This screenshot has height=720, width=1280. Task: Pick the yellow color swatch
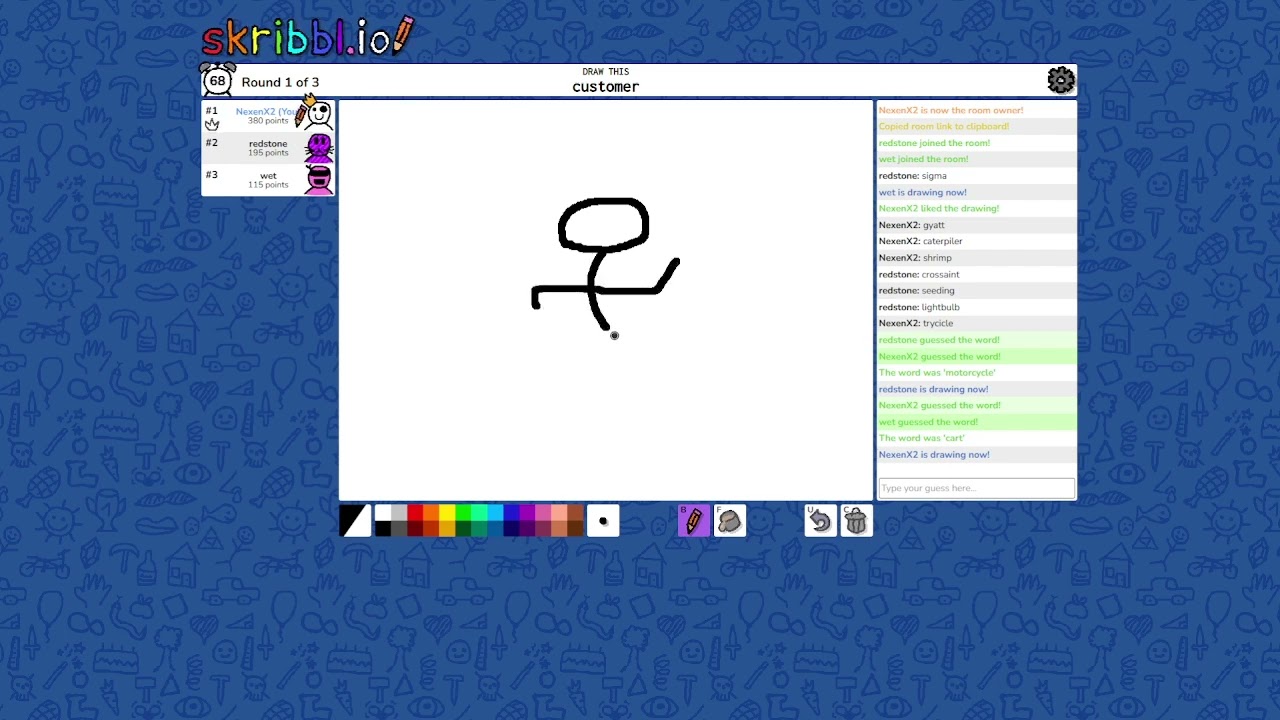(x=447, y=513)
